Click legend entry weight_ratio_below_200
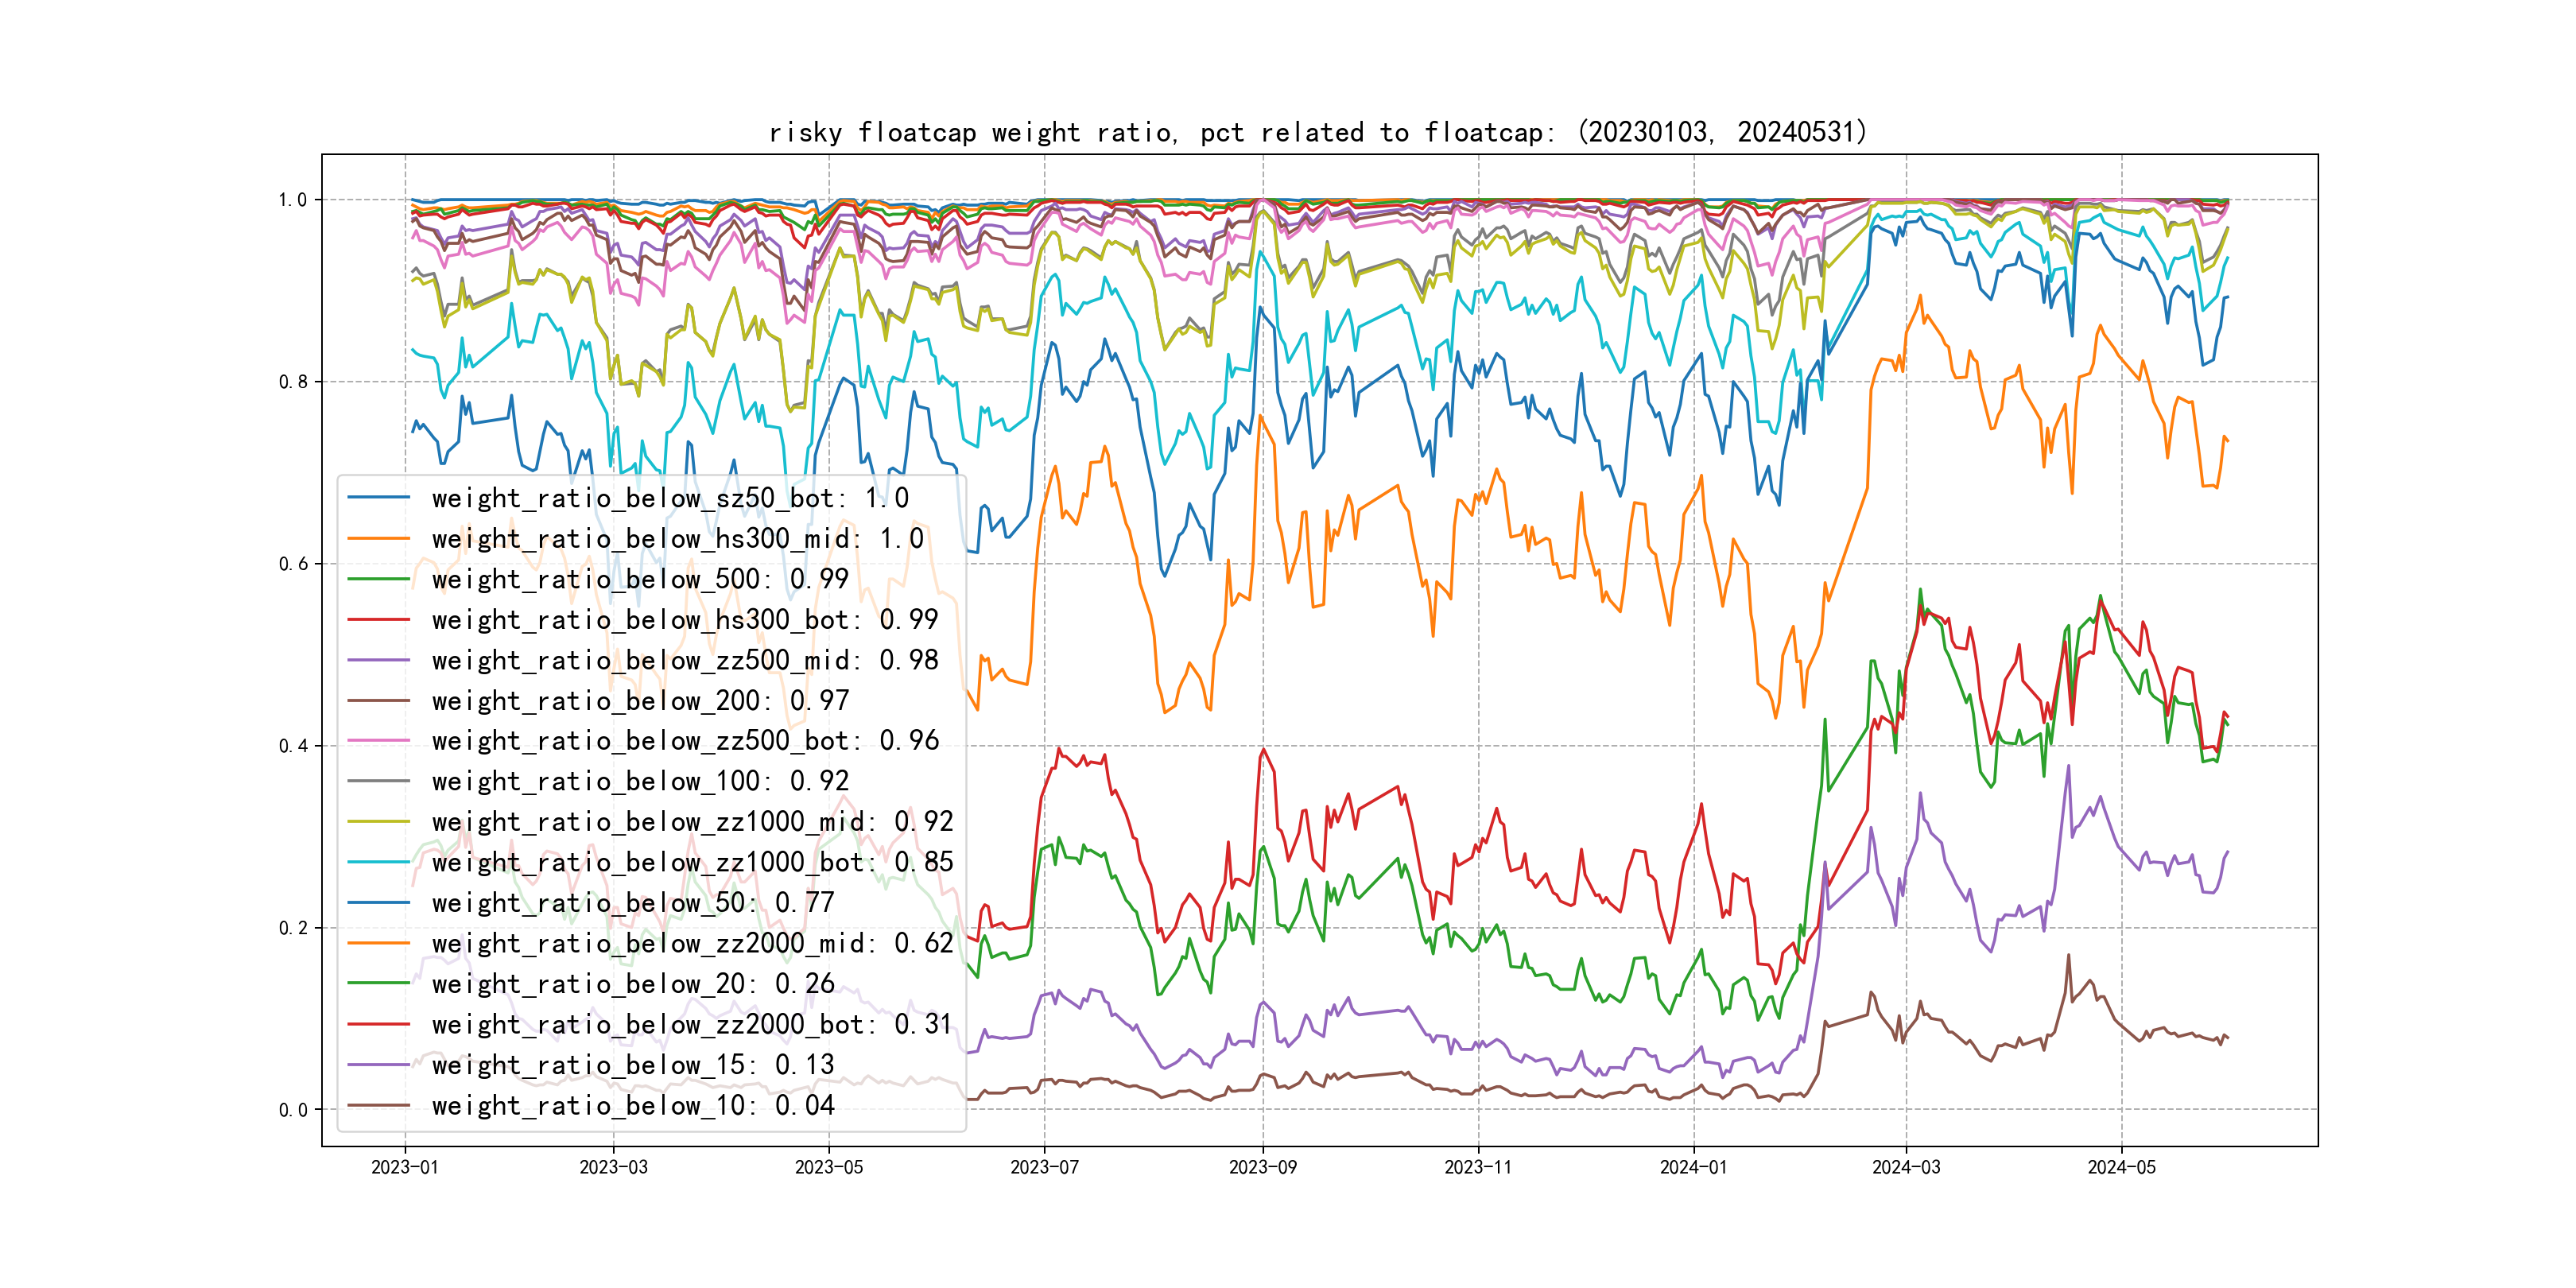Screen dimensions: 2576x1288 point(639,701)
